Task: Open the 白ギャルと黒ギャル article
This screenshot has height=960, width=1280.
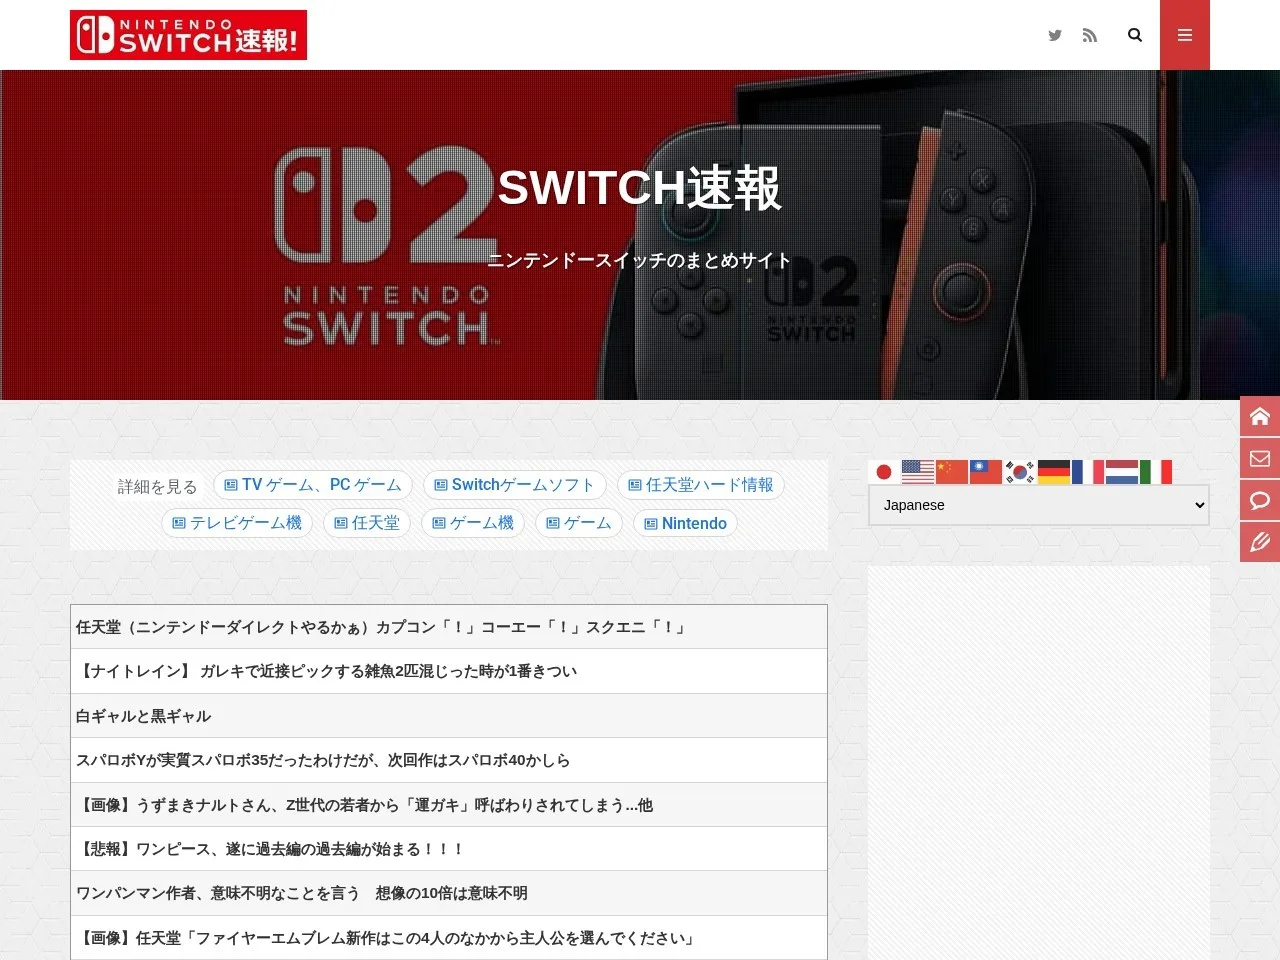Action: pyautogui.click(x=449, y=716)
